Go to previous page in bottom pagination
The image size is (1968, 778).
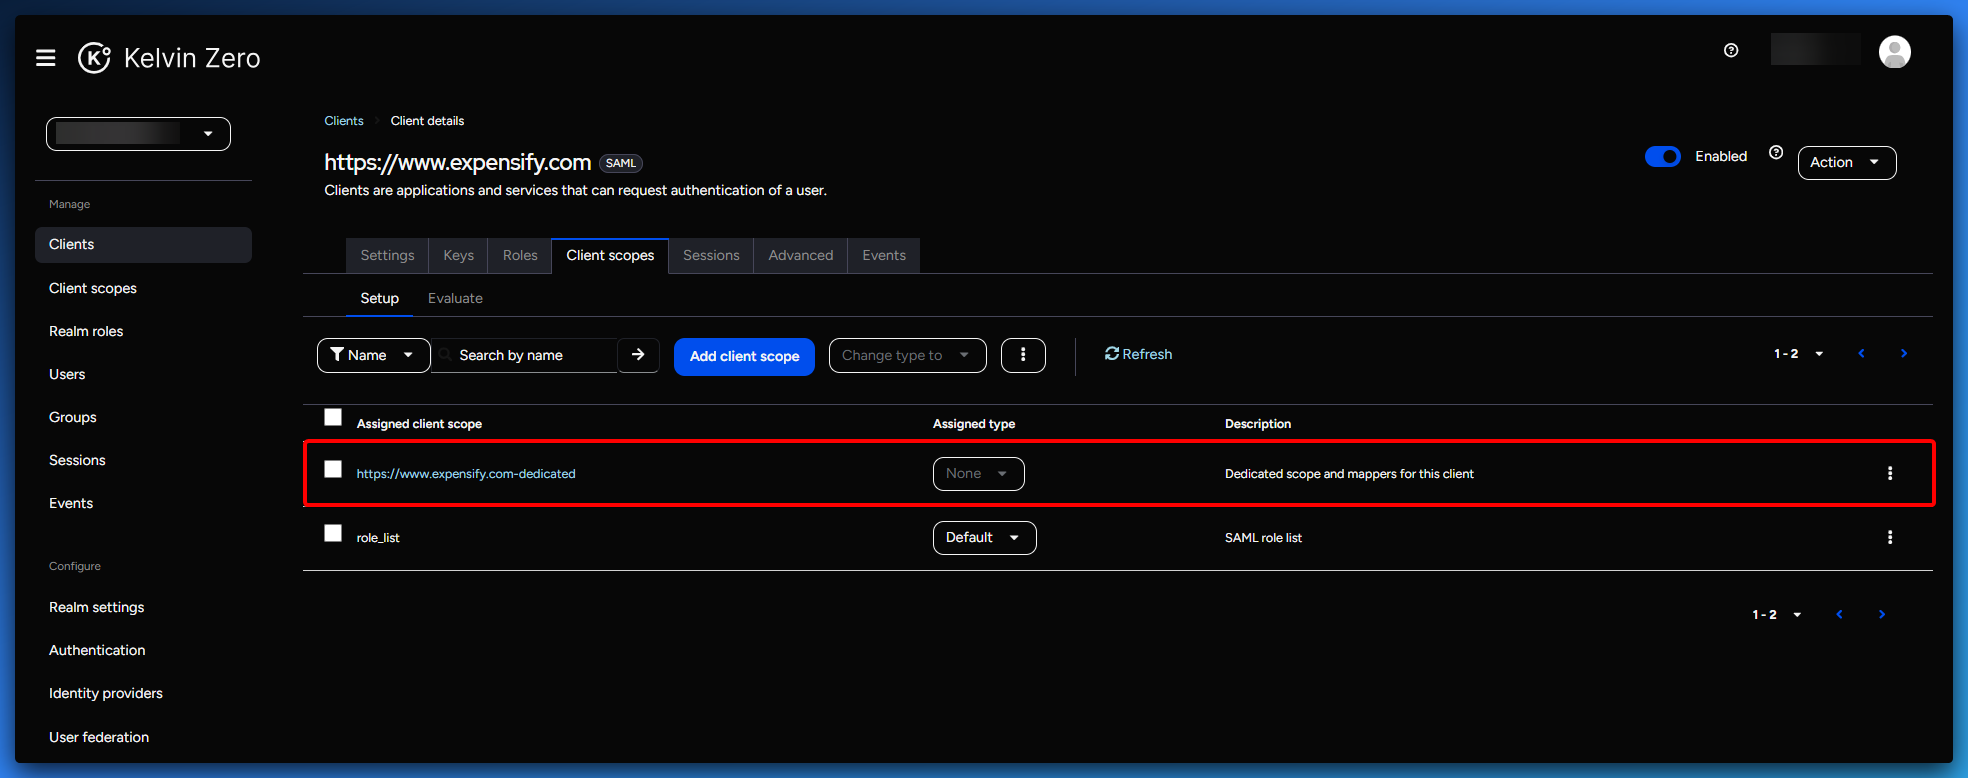coord(1839,614)
